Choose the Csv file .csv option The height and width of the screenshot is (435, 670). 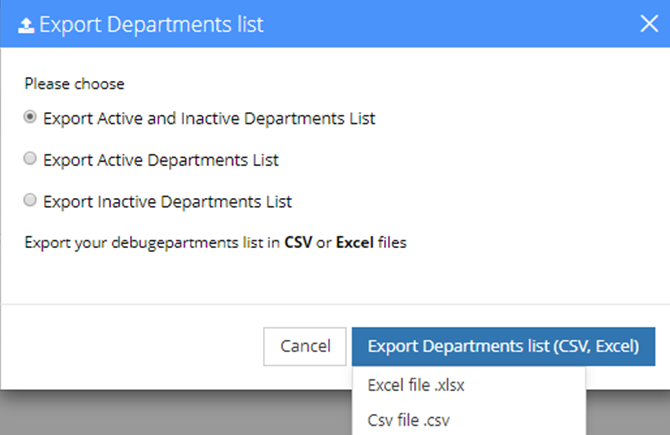(x=408, y=420)
